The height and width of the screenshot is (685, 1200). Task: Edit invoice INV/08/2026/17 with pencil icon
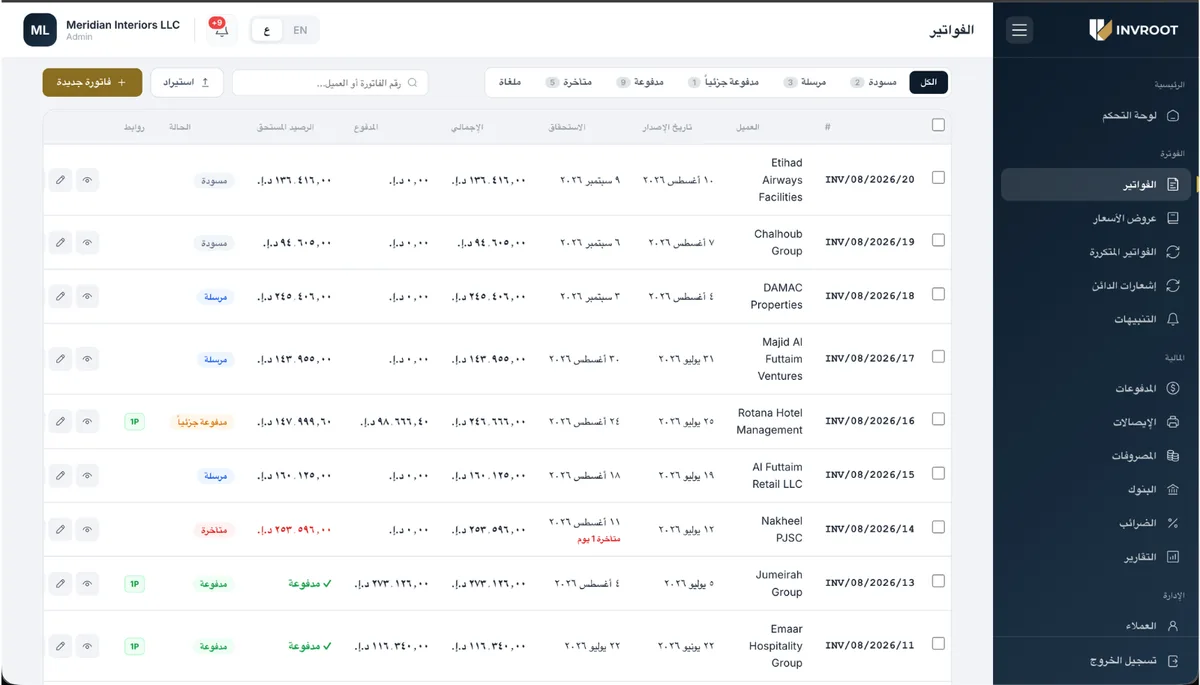tap(60, 358)
